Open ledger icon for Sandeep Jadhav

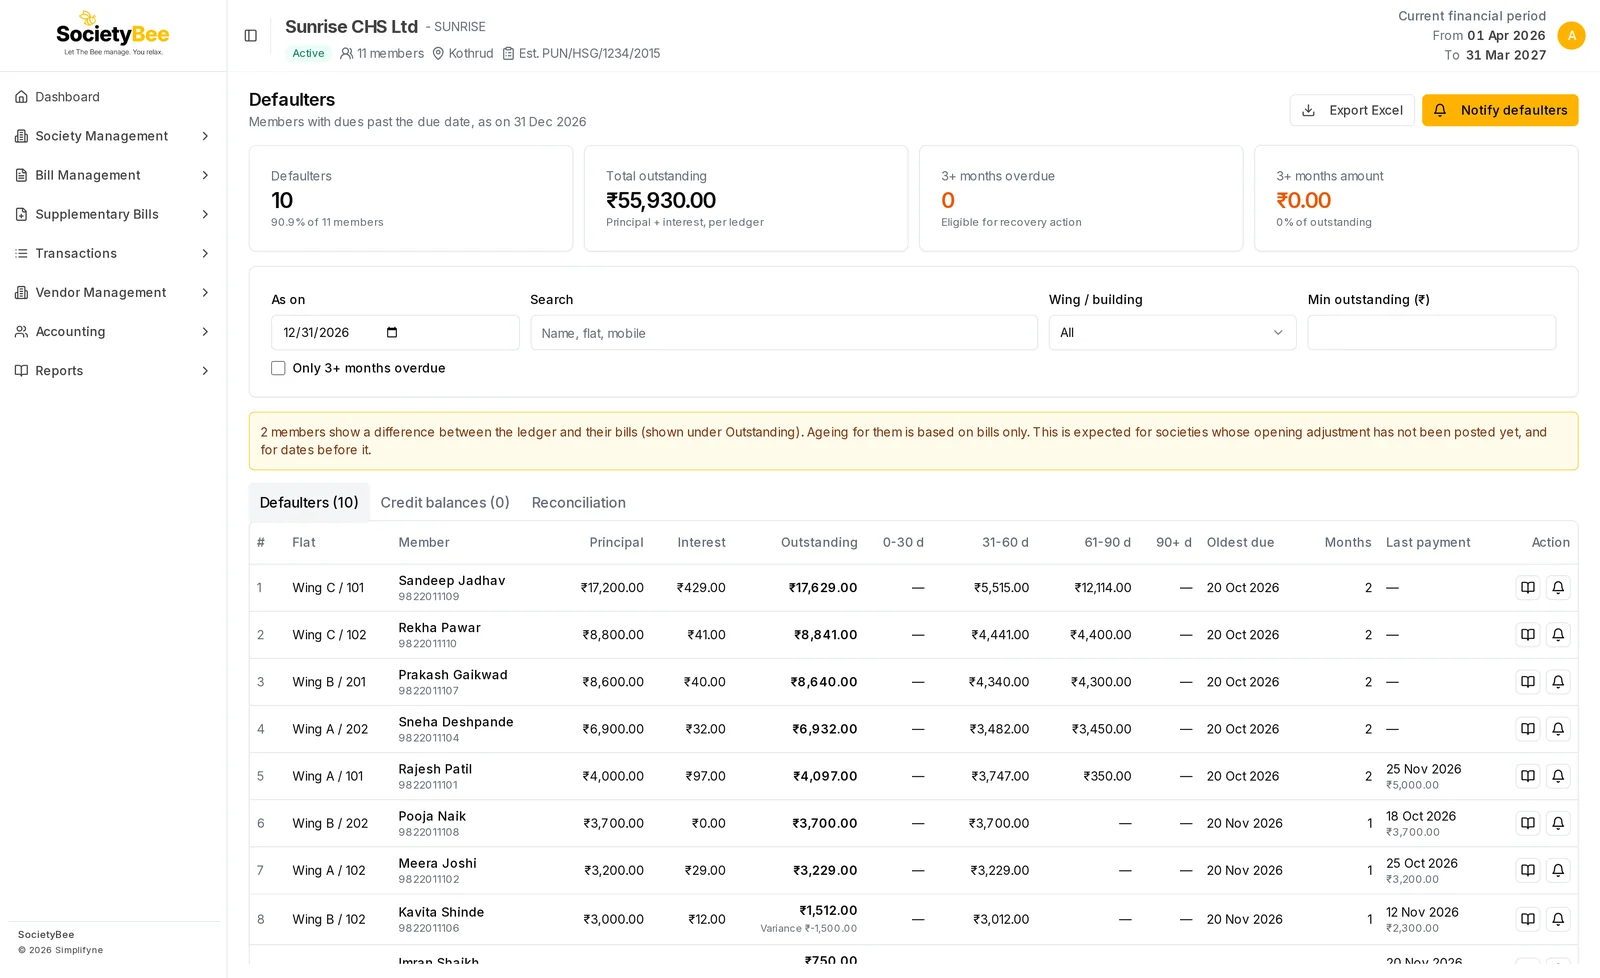[x=1527, y=588]
